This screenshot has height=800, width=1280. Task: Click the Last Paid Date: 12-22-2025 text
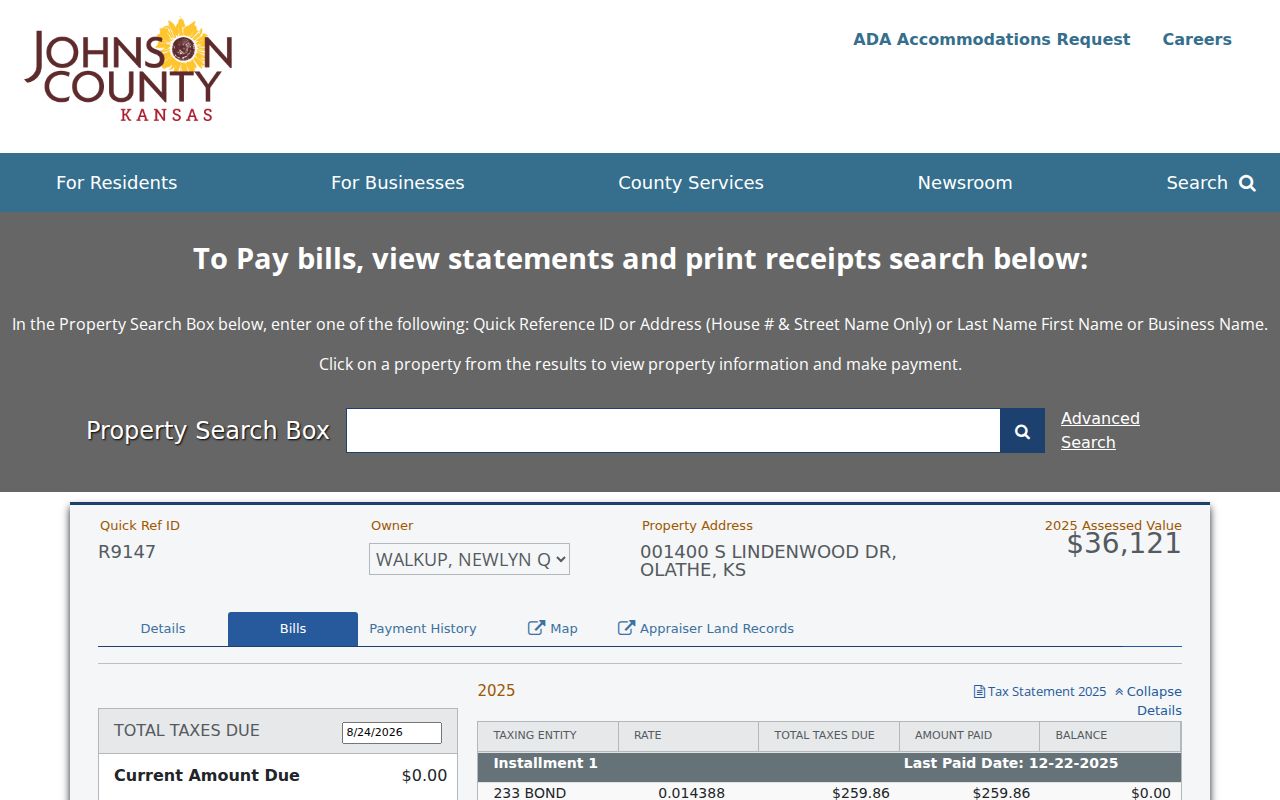click(1011, 763)
